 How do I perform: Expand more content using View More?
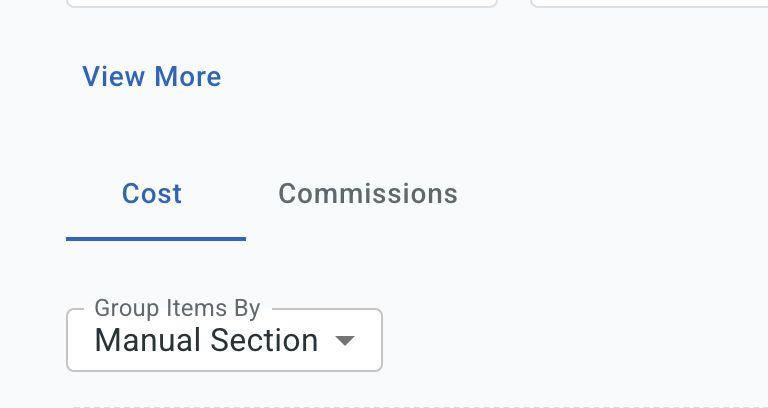click(x=151, y=77)
